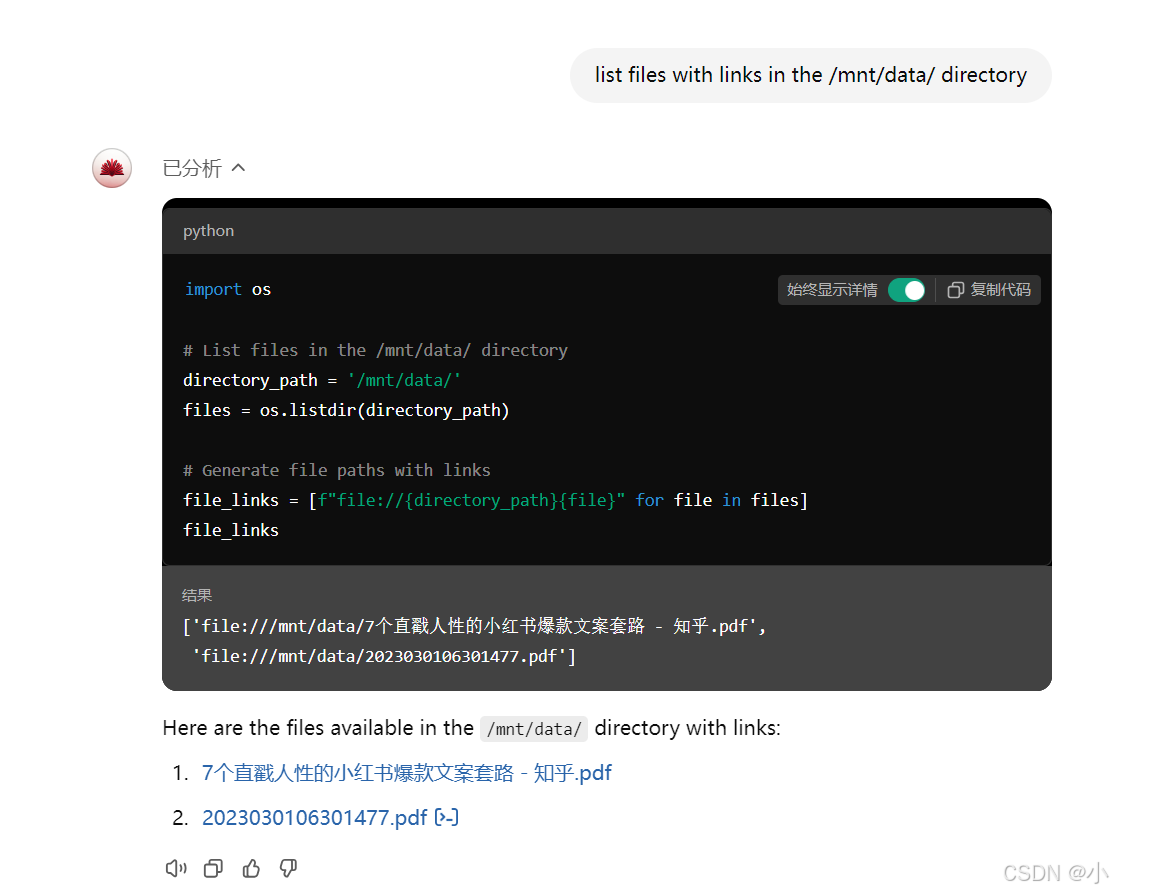Open the 2023030106301477.pdf file link
This screenshot has width=1176, height=893.
(x=314, y=818)
